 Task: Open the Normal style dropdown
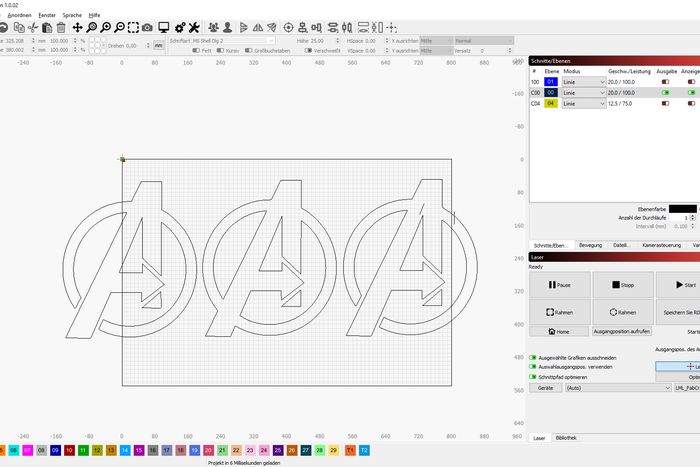click(x=484, y=41)
